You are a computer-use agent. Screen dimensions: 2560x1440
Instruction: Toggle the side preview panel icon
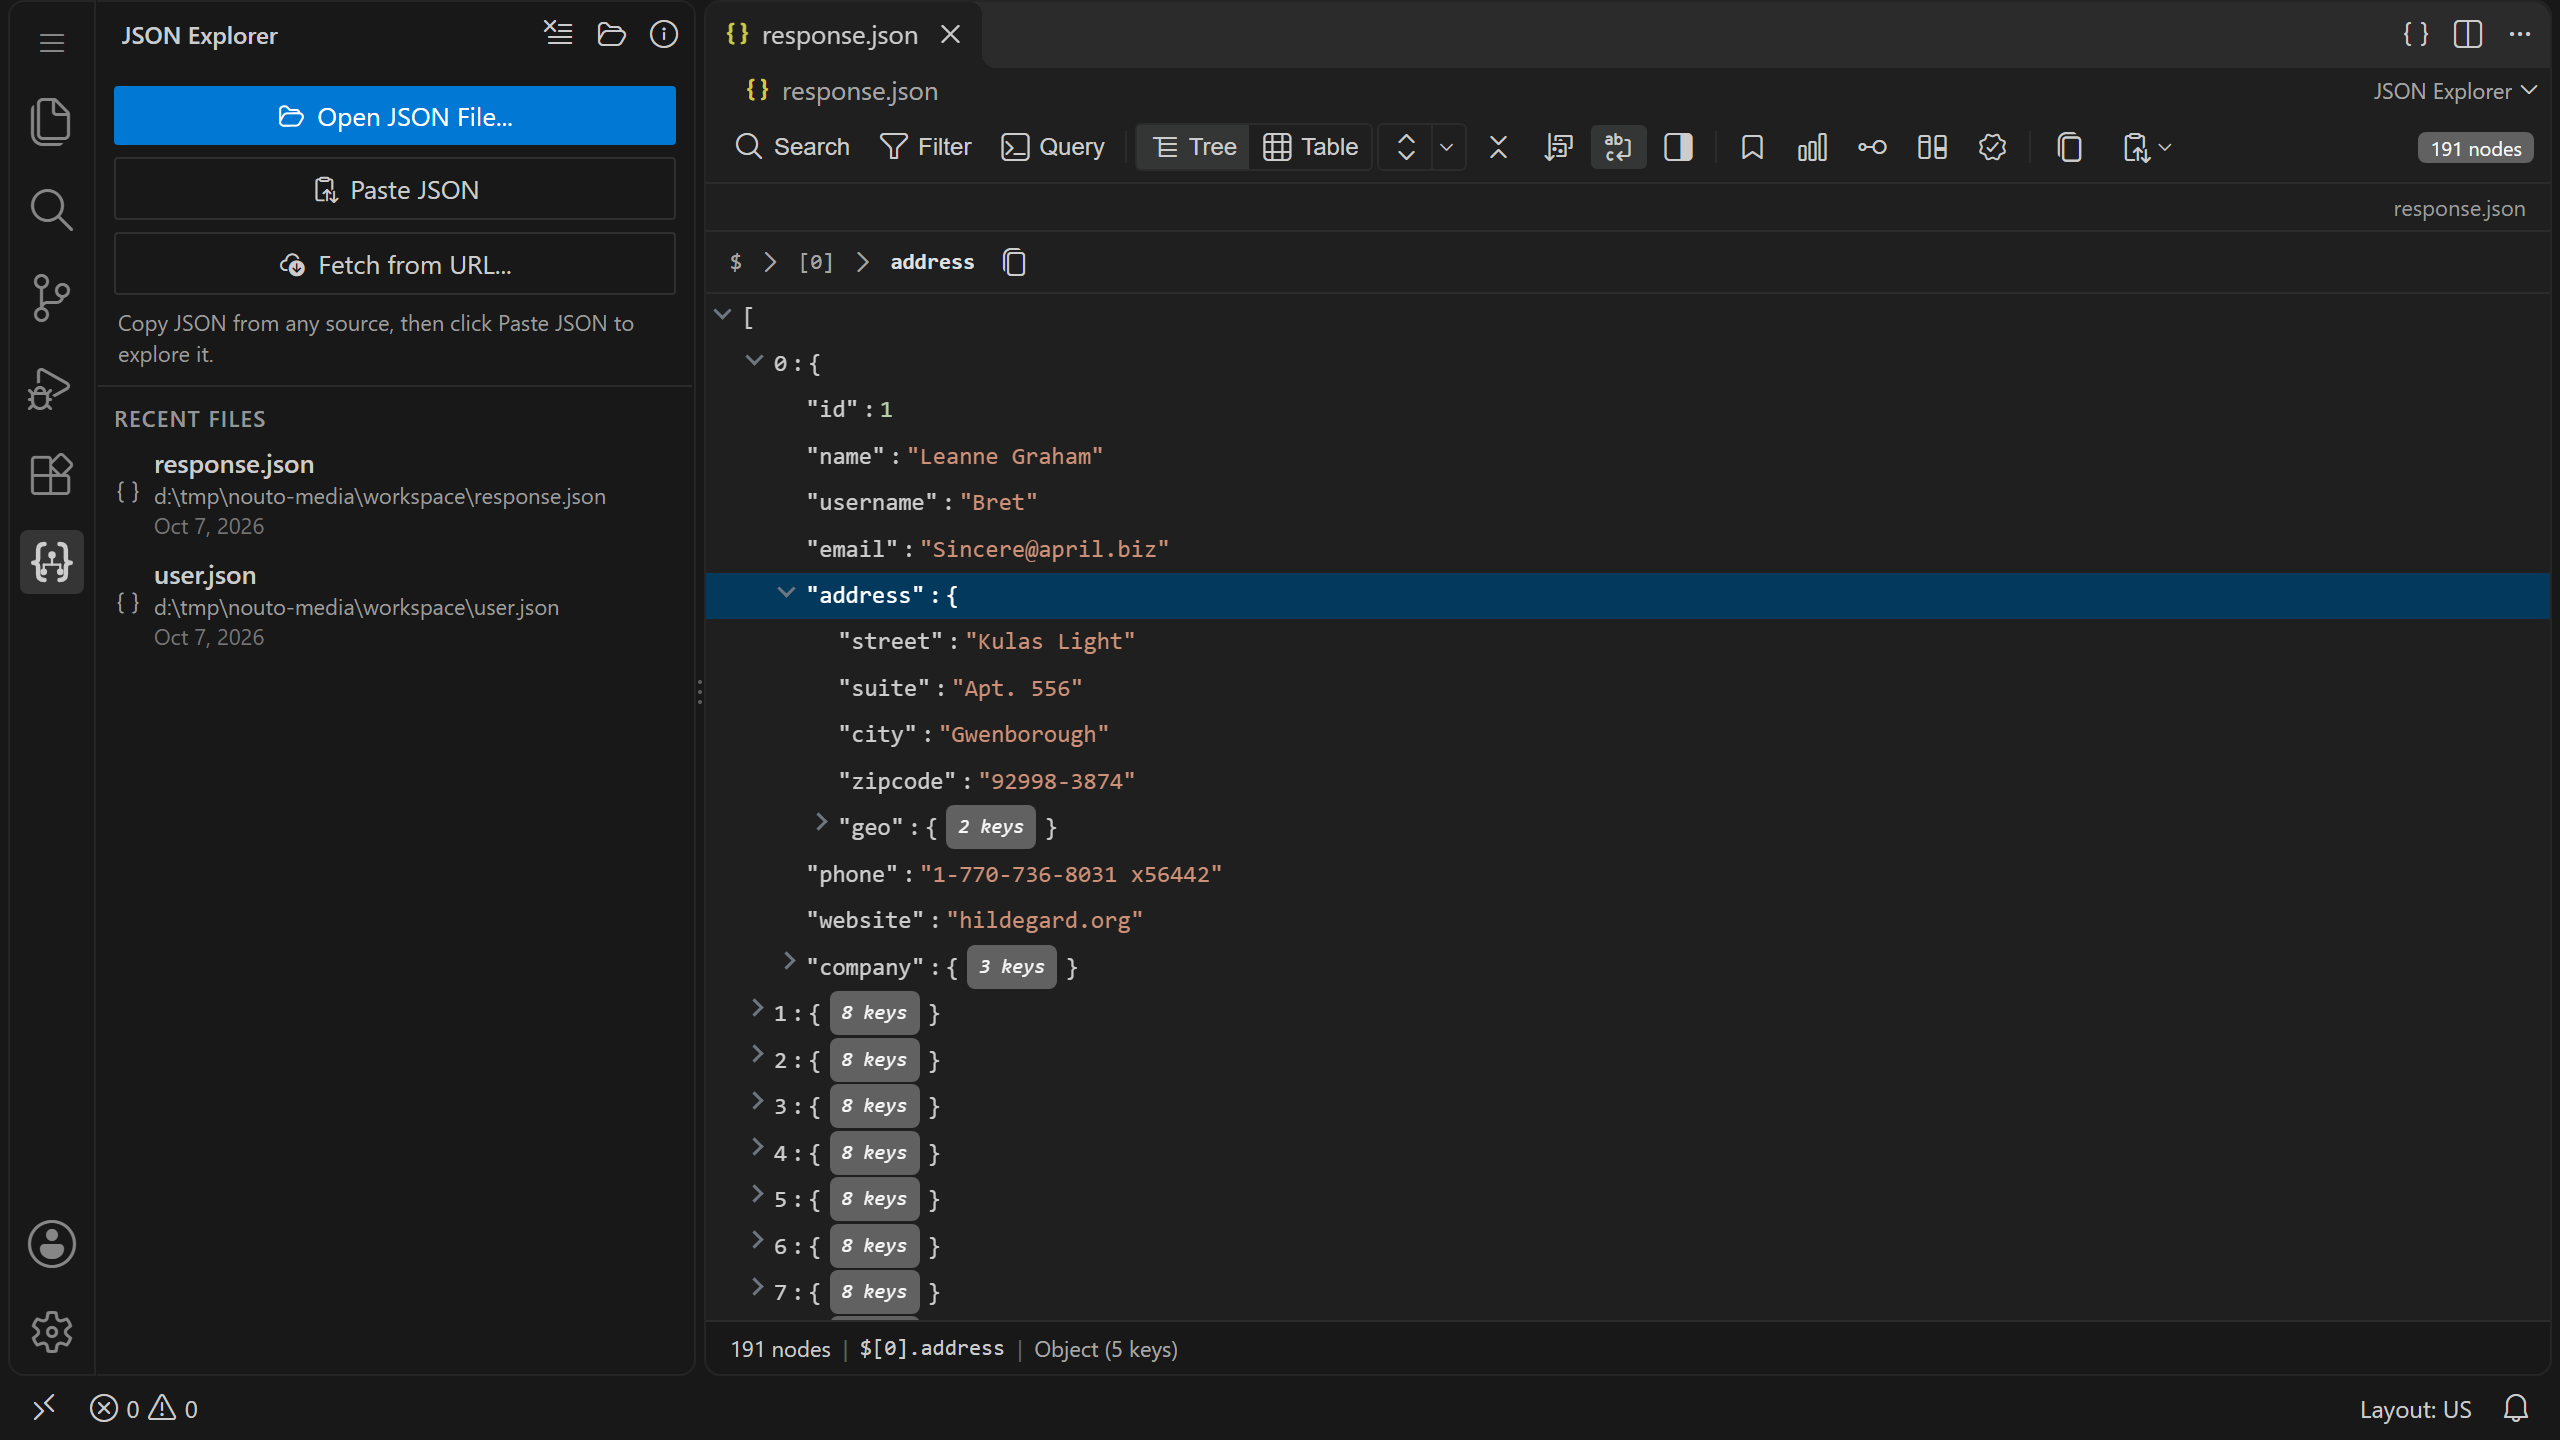tap(1678, 148)
